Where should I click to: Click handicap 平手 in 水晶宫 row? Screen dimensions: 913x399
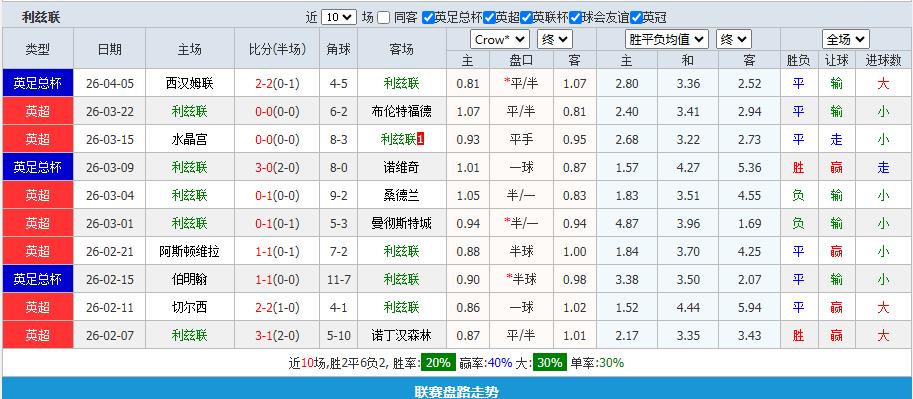coord(522,139)
